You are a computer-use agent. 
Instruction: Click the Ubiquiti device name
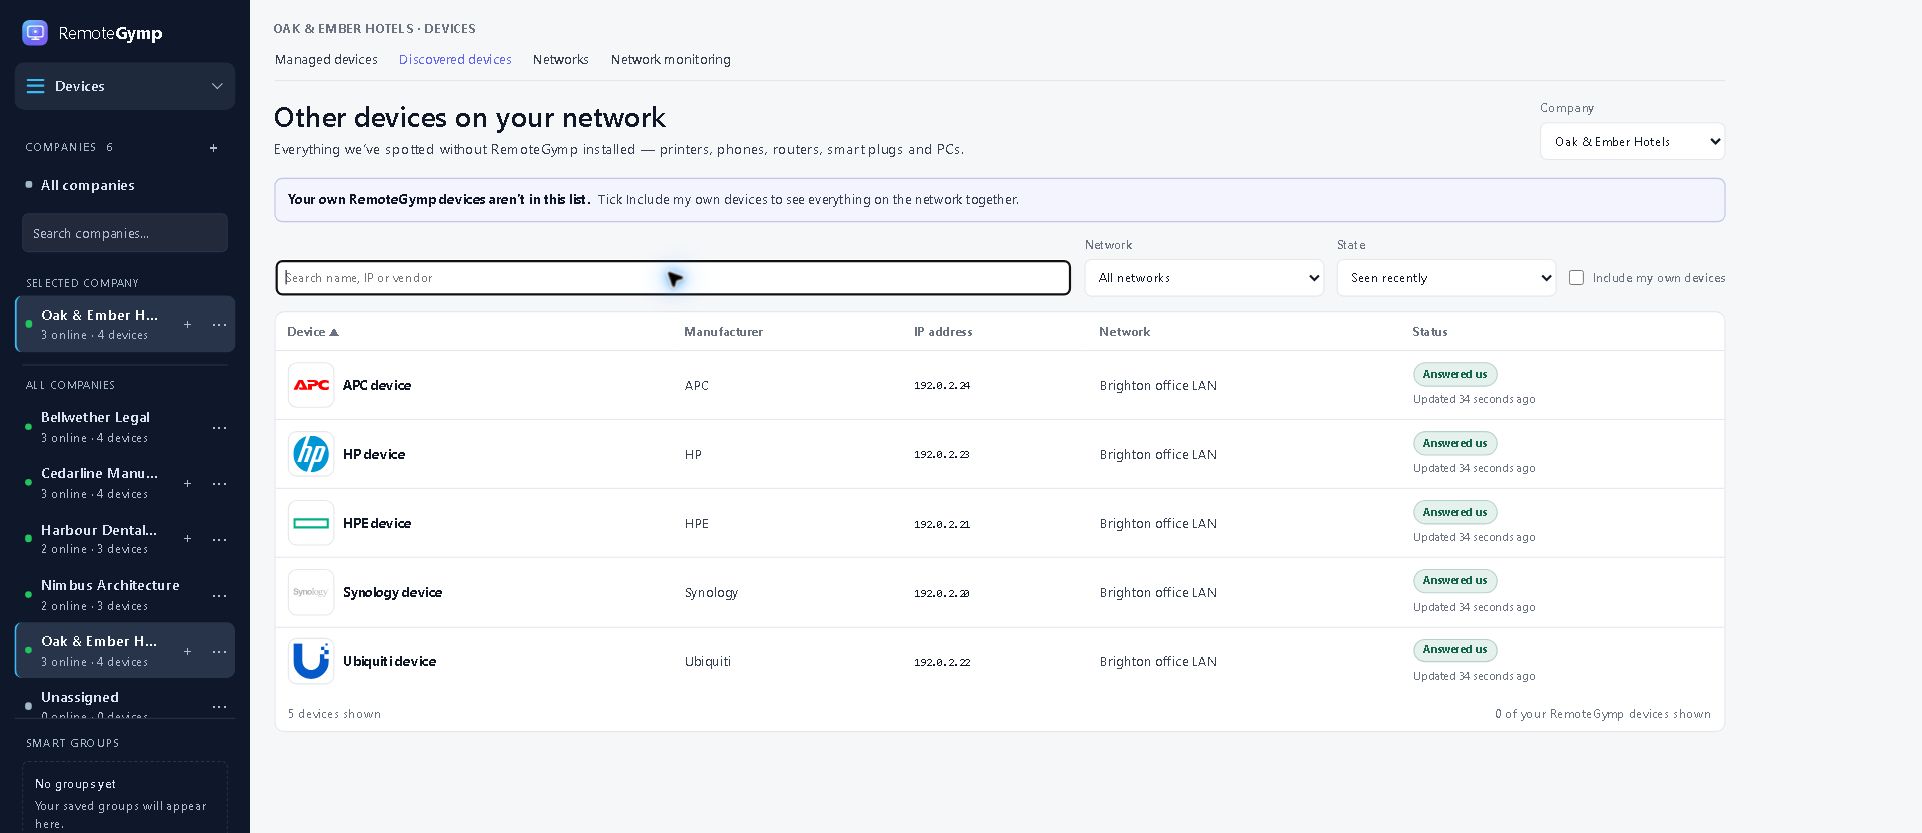[389, 661]
